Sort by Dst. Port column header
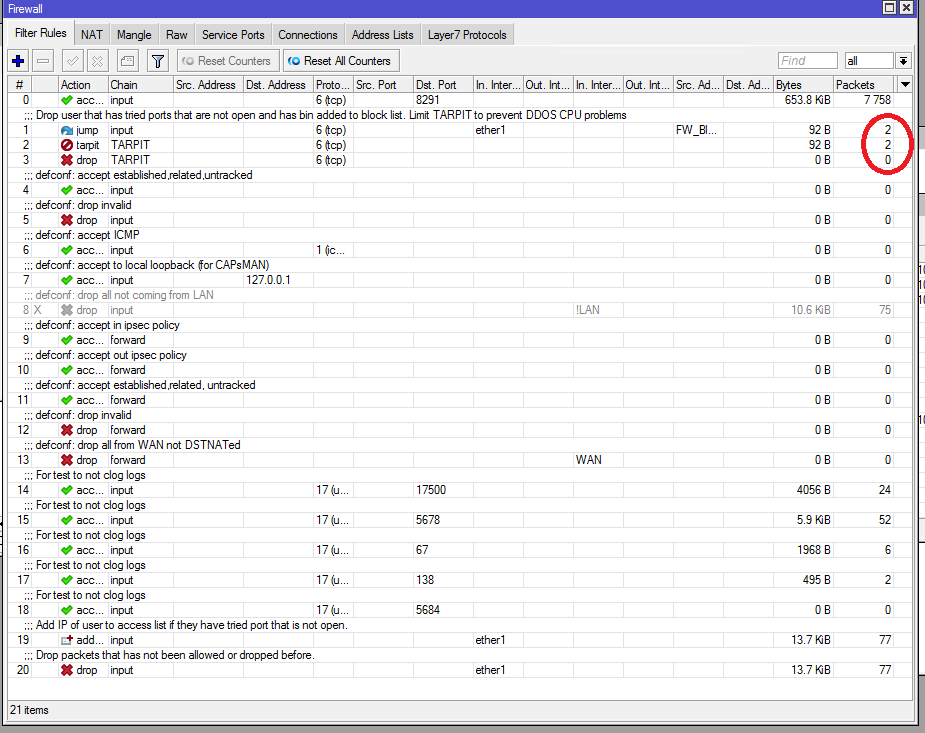 pyautogui.click(x=443, y=84)
